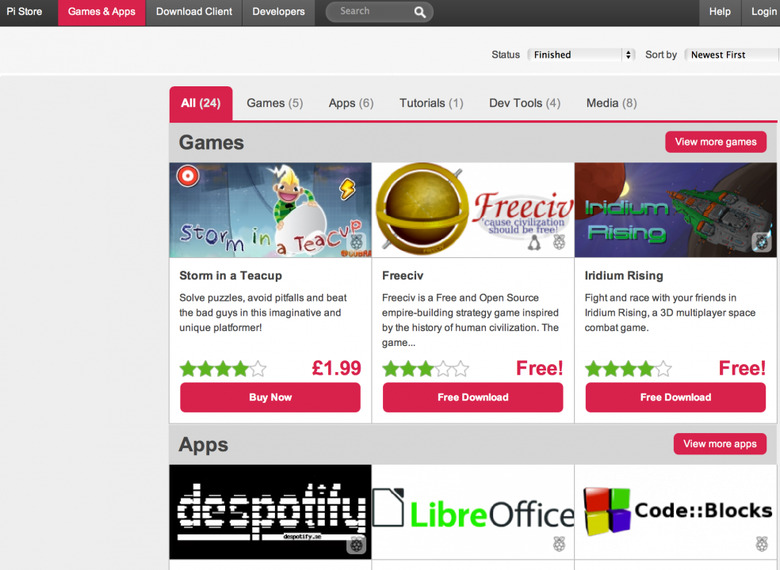
Task: Click the Storm in a Teacup title
Action: [231, 276]
